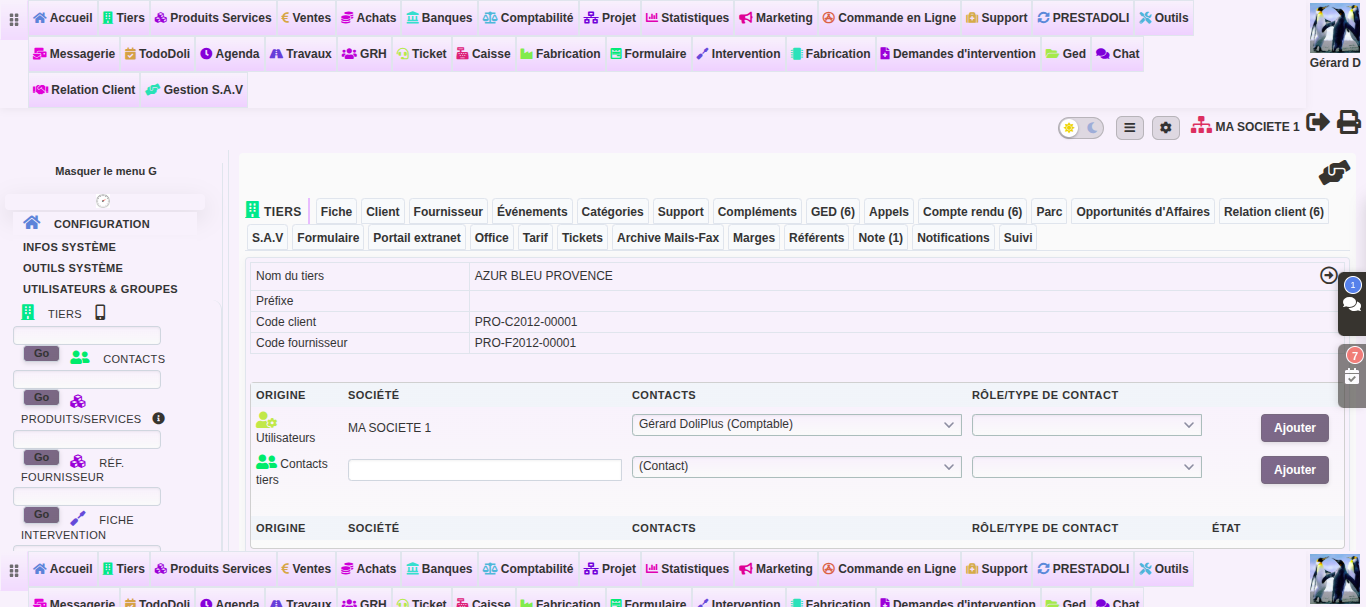Open the Portail extranet tab
This screenshot has height=607, width=1366.
(417, 237)
